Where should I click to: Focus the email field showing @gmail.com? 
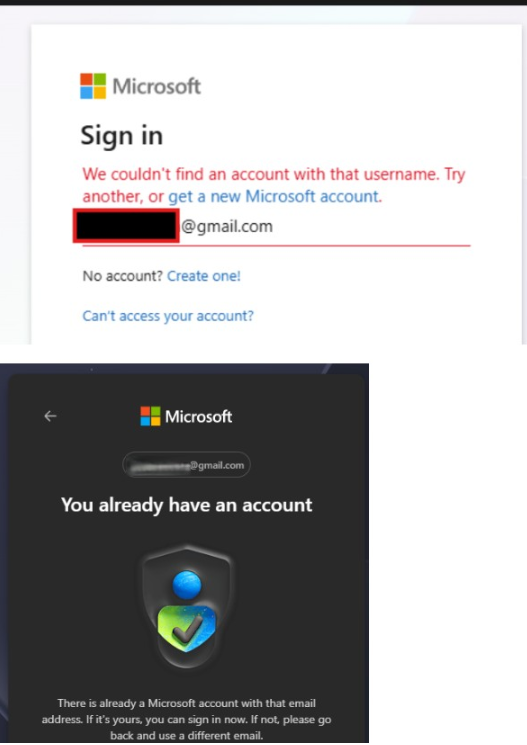pyautogui.click(x=277, y=227)
